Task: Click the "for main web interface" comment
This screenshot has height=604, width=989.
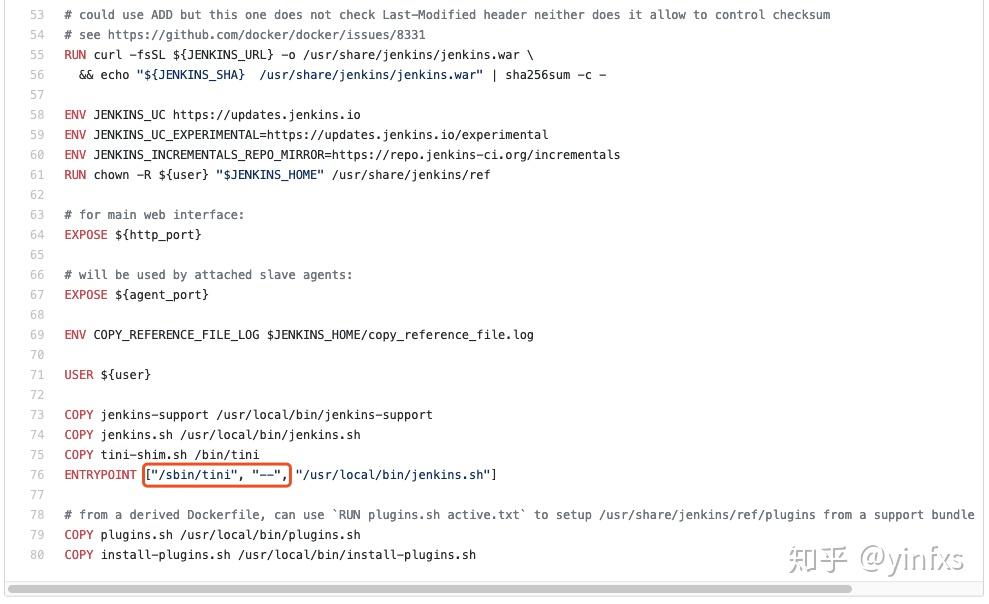Action: click(160, 215)
